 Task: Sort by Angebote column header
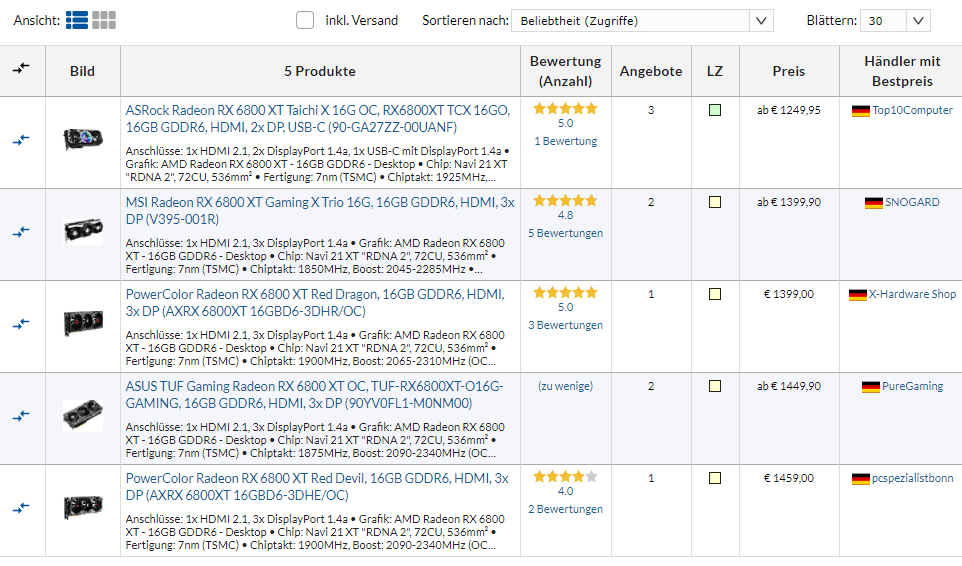point(651,71)
